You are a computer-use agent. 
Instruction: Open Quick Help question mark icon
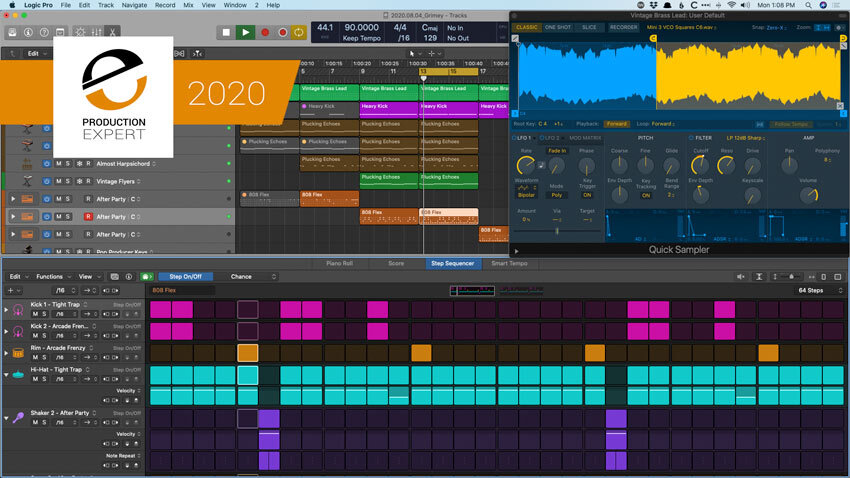[x=44, y=33]
